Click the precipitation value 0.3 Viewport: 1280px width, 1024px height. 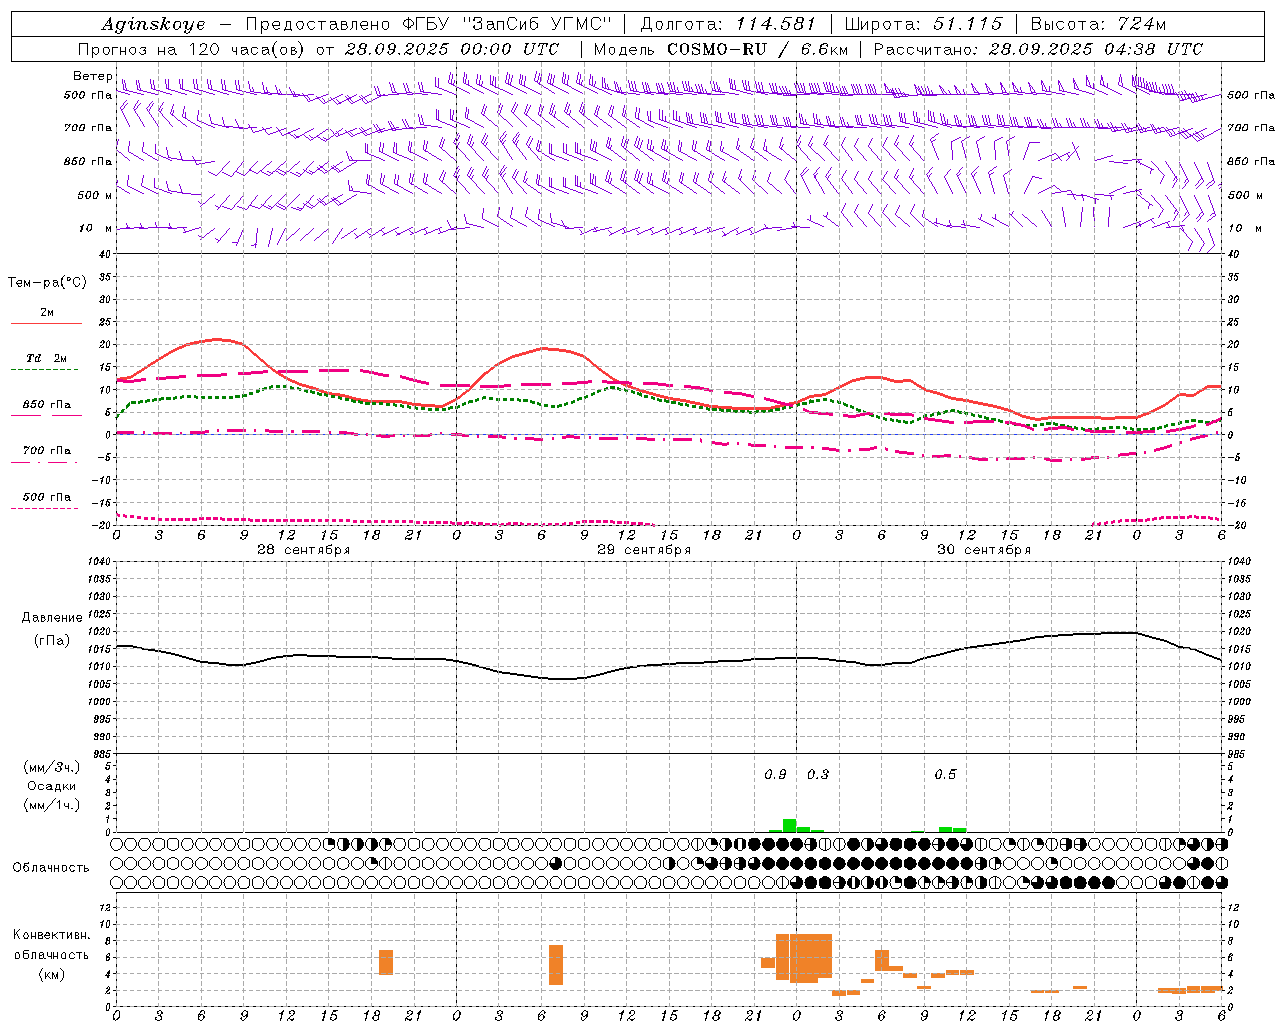[x=818, y=775]
